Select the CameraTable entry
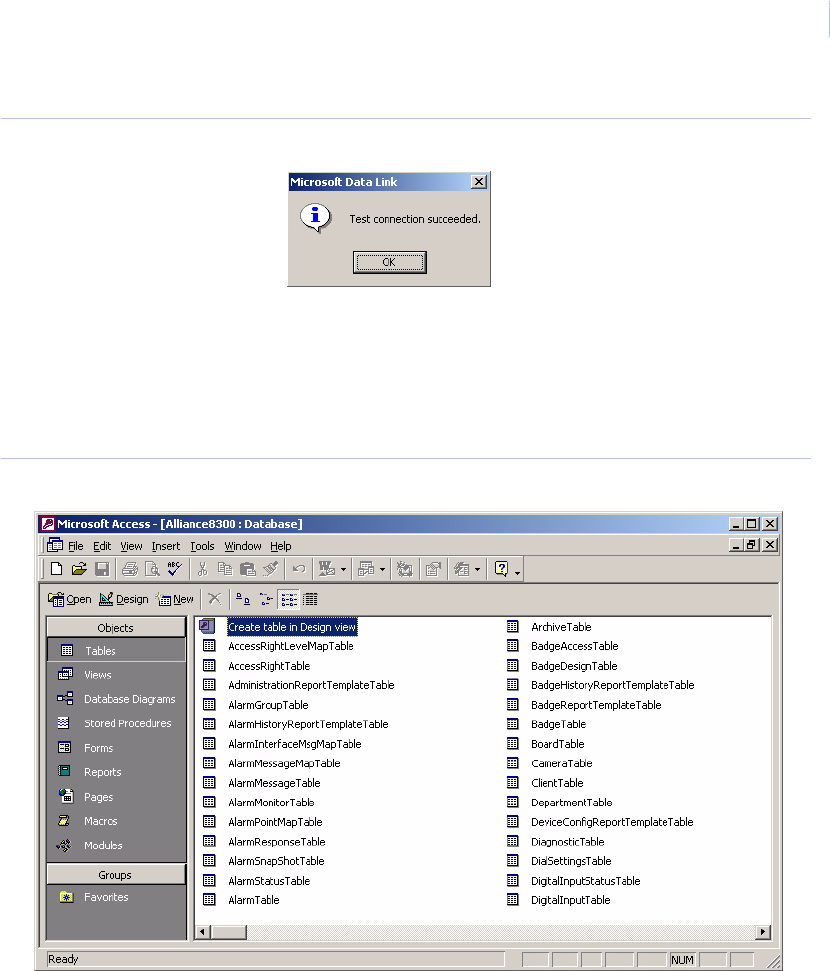Image resolution: width=830 pixels, height=971 pixels. pos(561,763)
